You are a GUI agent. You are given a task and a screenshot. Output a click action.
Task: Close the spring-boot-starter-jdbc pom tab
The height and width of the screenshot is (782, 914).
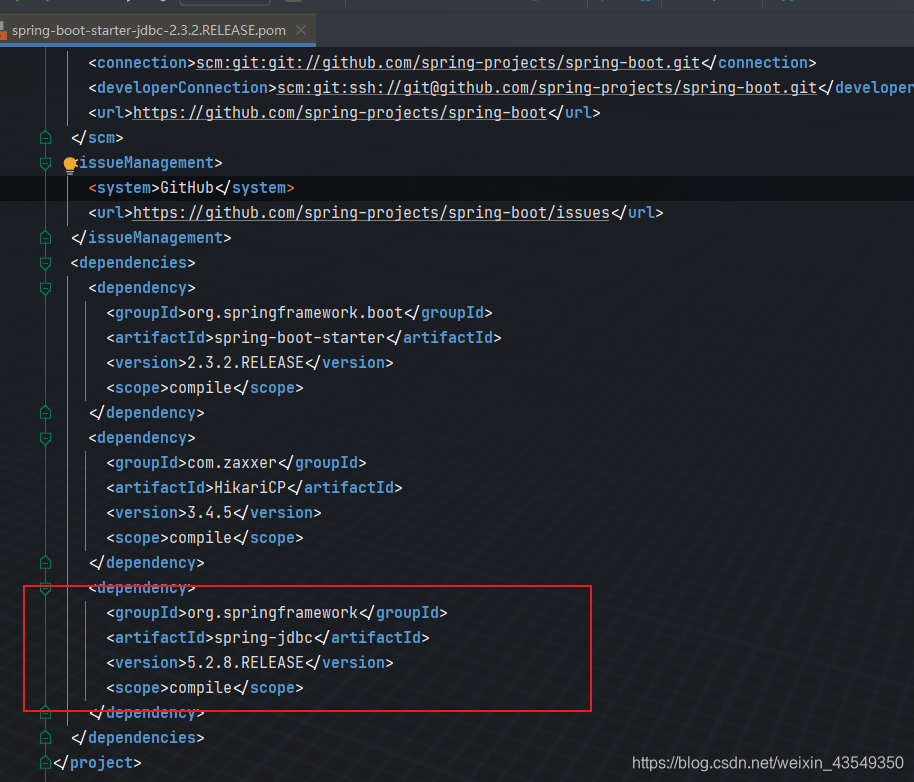(300, 31)
